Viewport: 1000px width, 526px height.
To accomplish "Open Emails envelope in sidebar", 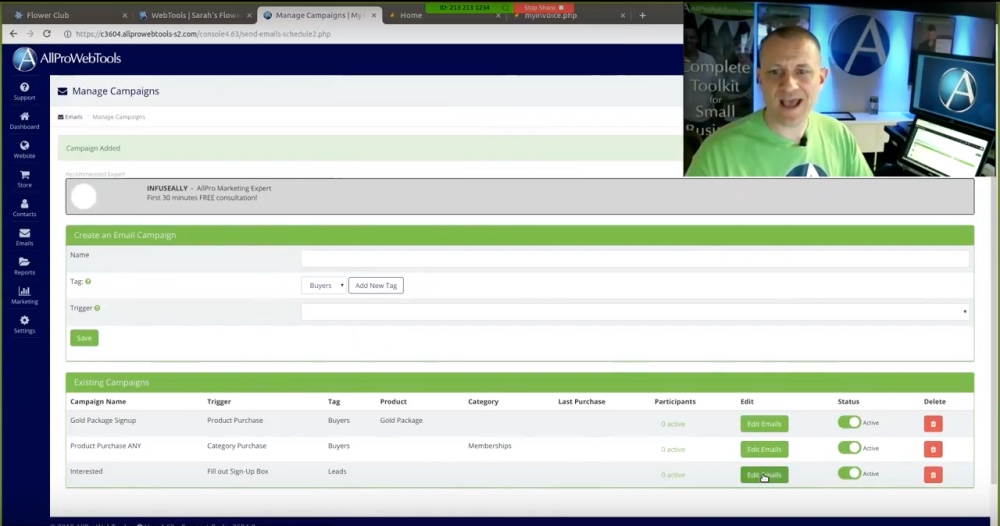I will [x=24, y=237].
